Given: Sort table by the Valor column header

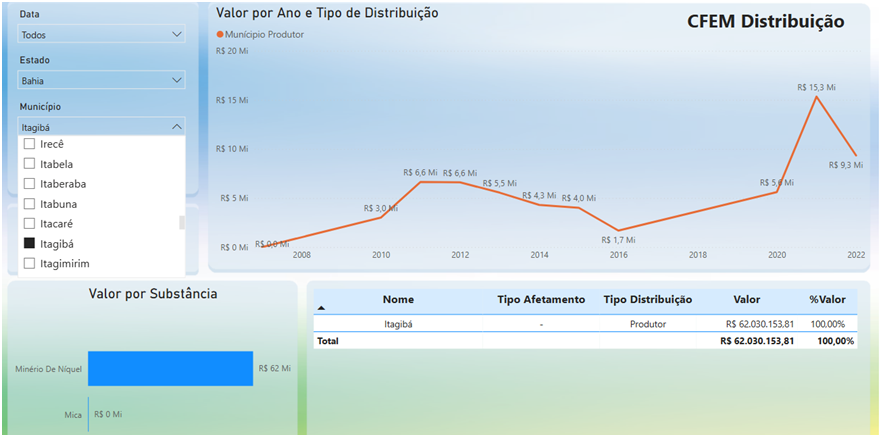Looking at the screenshot, I should point(746,300).
